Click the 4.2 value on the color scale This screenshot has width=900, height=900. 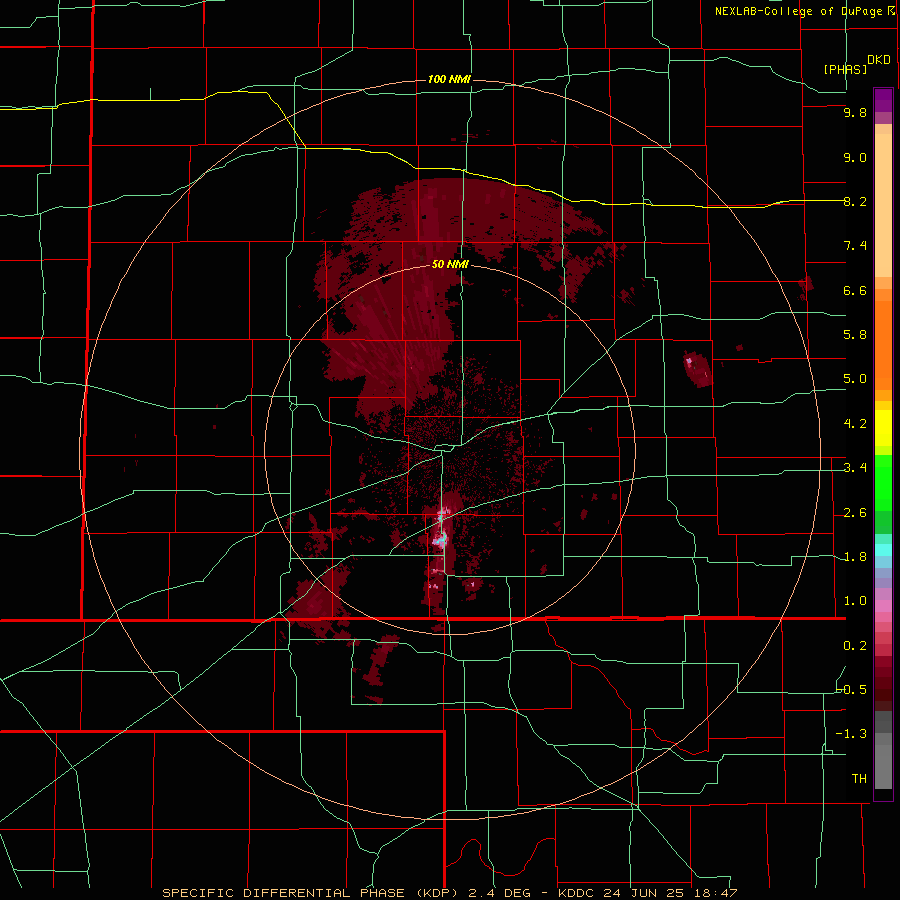pos(855,424)
